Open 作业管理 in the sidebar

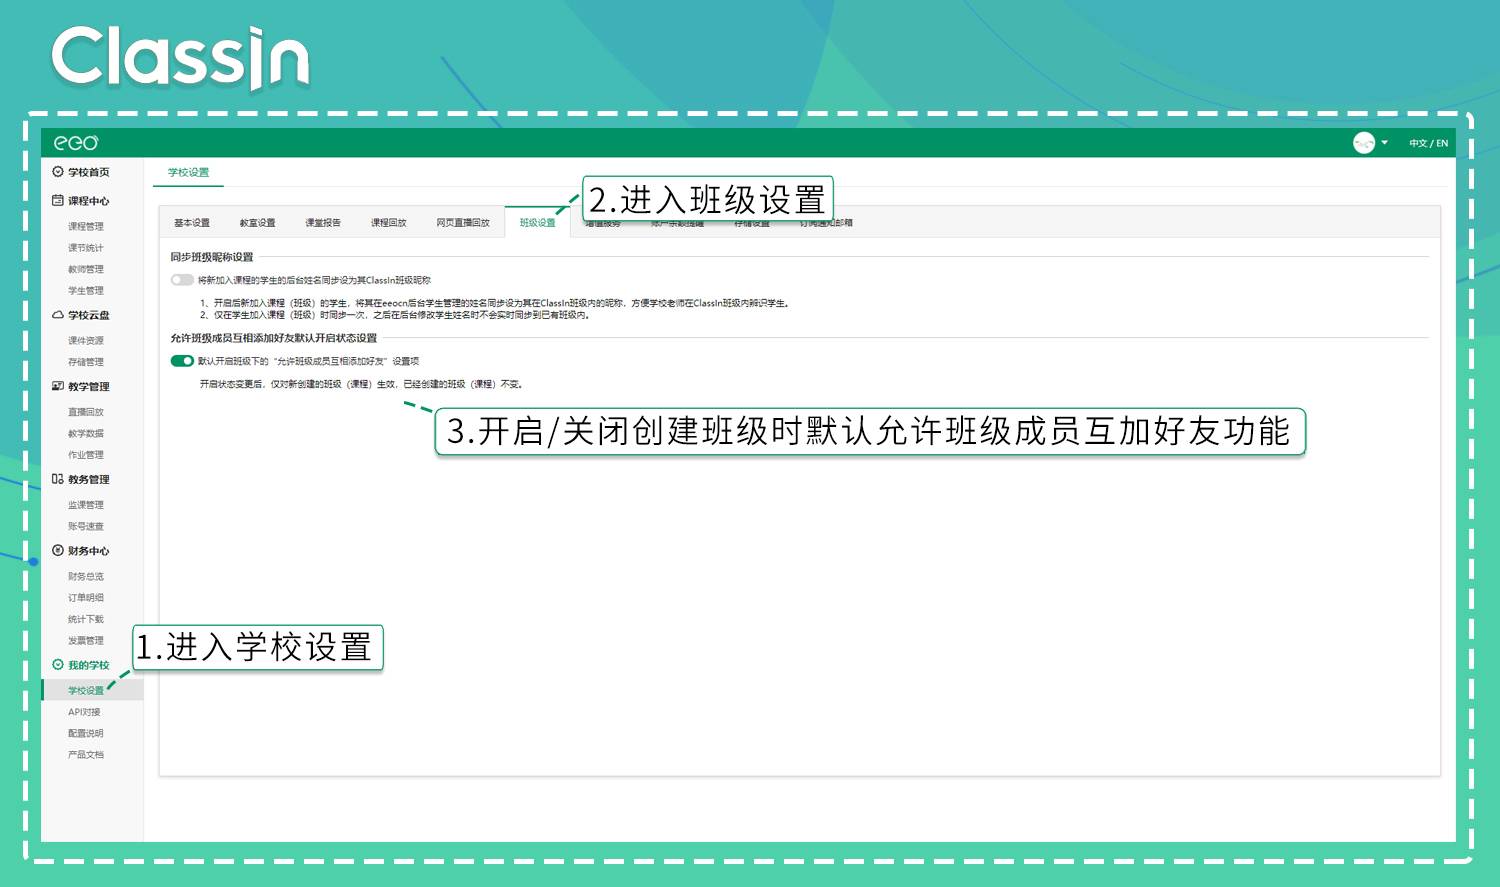click(86, 455)
